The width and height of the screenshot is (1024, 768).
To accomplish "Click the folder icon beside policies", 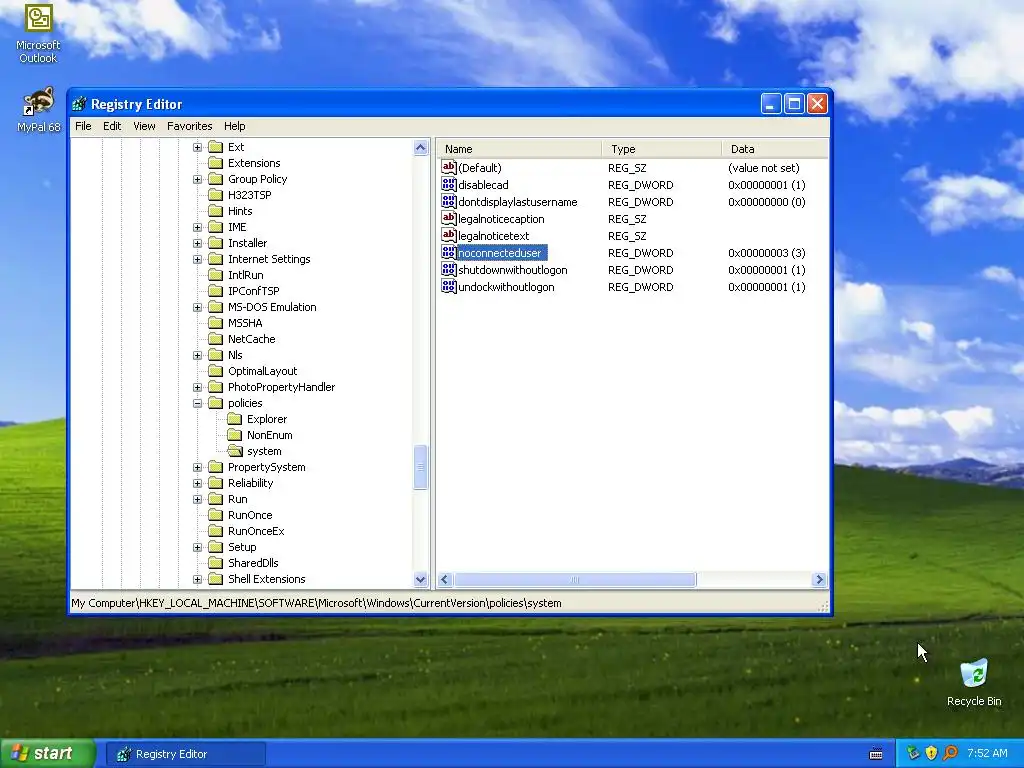I will click(216, 403).
